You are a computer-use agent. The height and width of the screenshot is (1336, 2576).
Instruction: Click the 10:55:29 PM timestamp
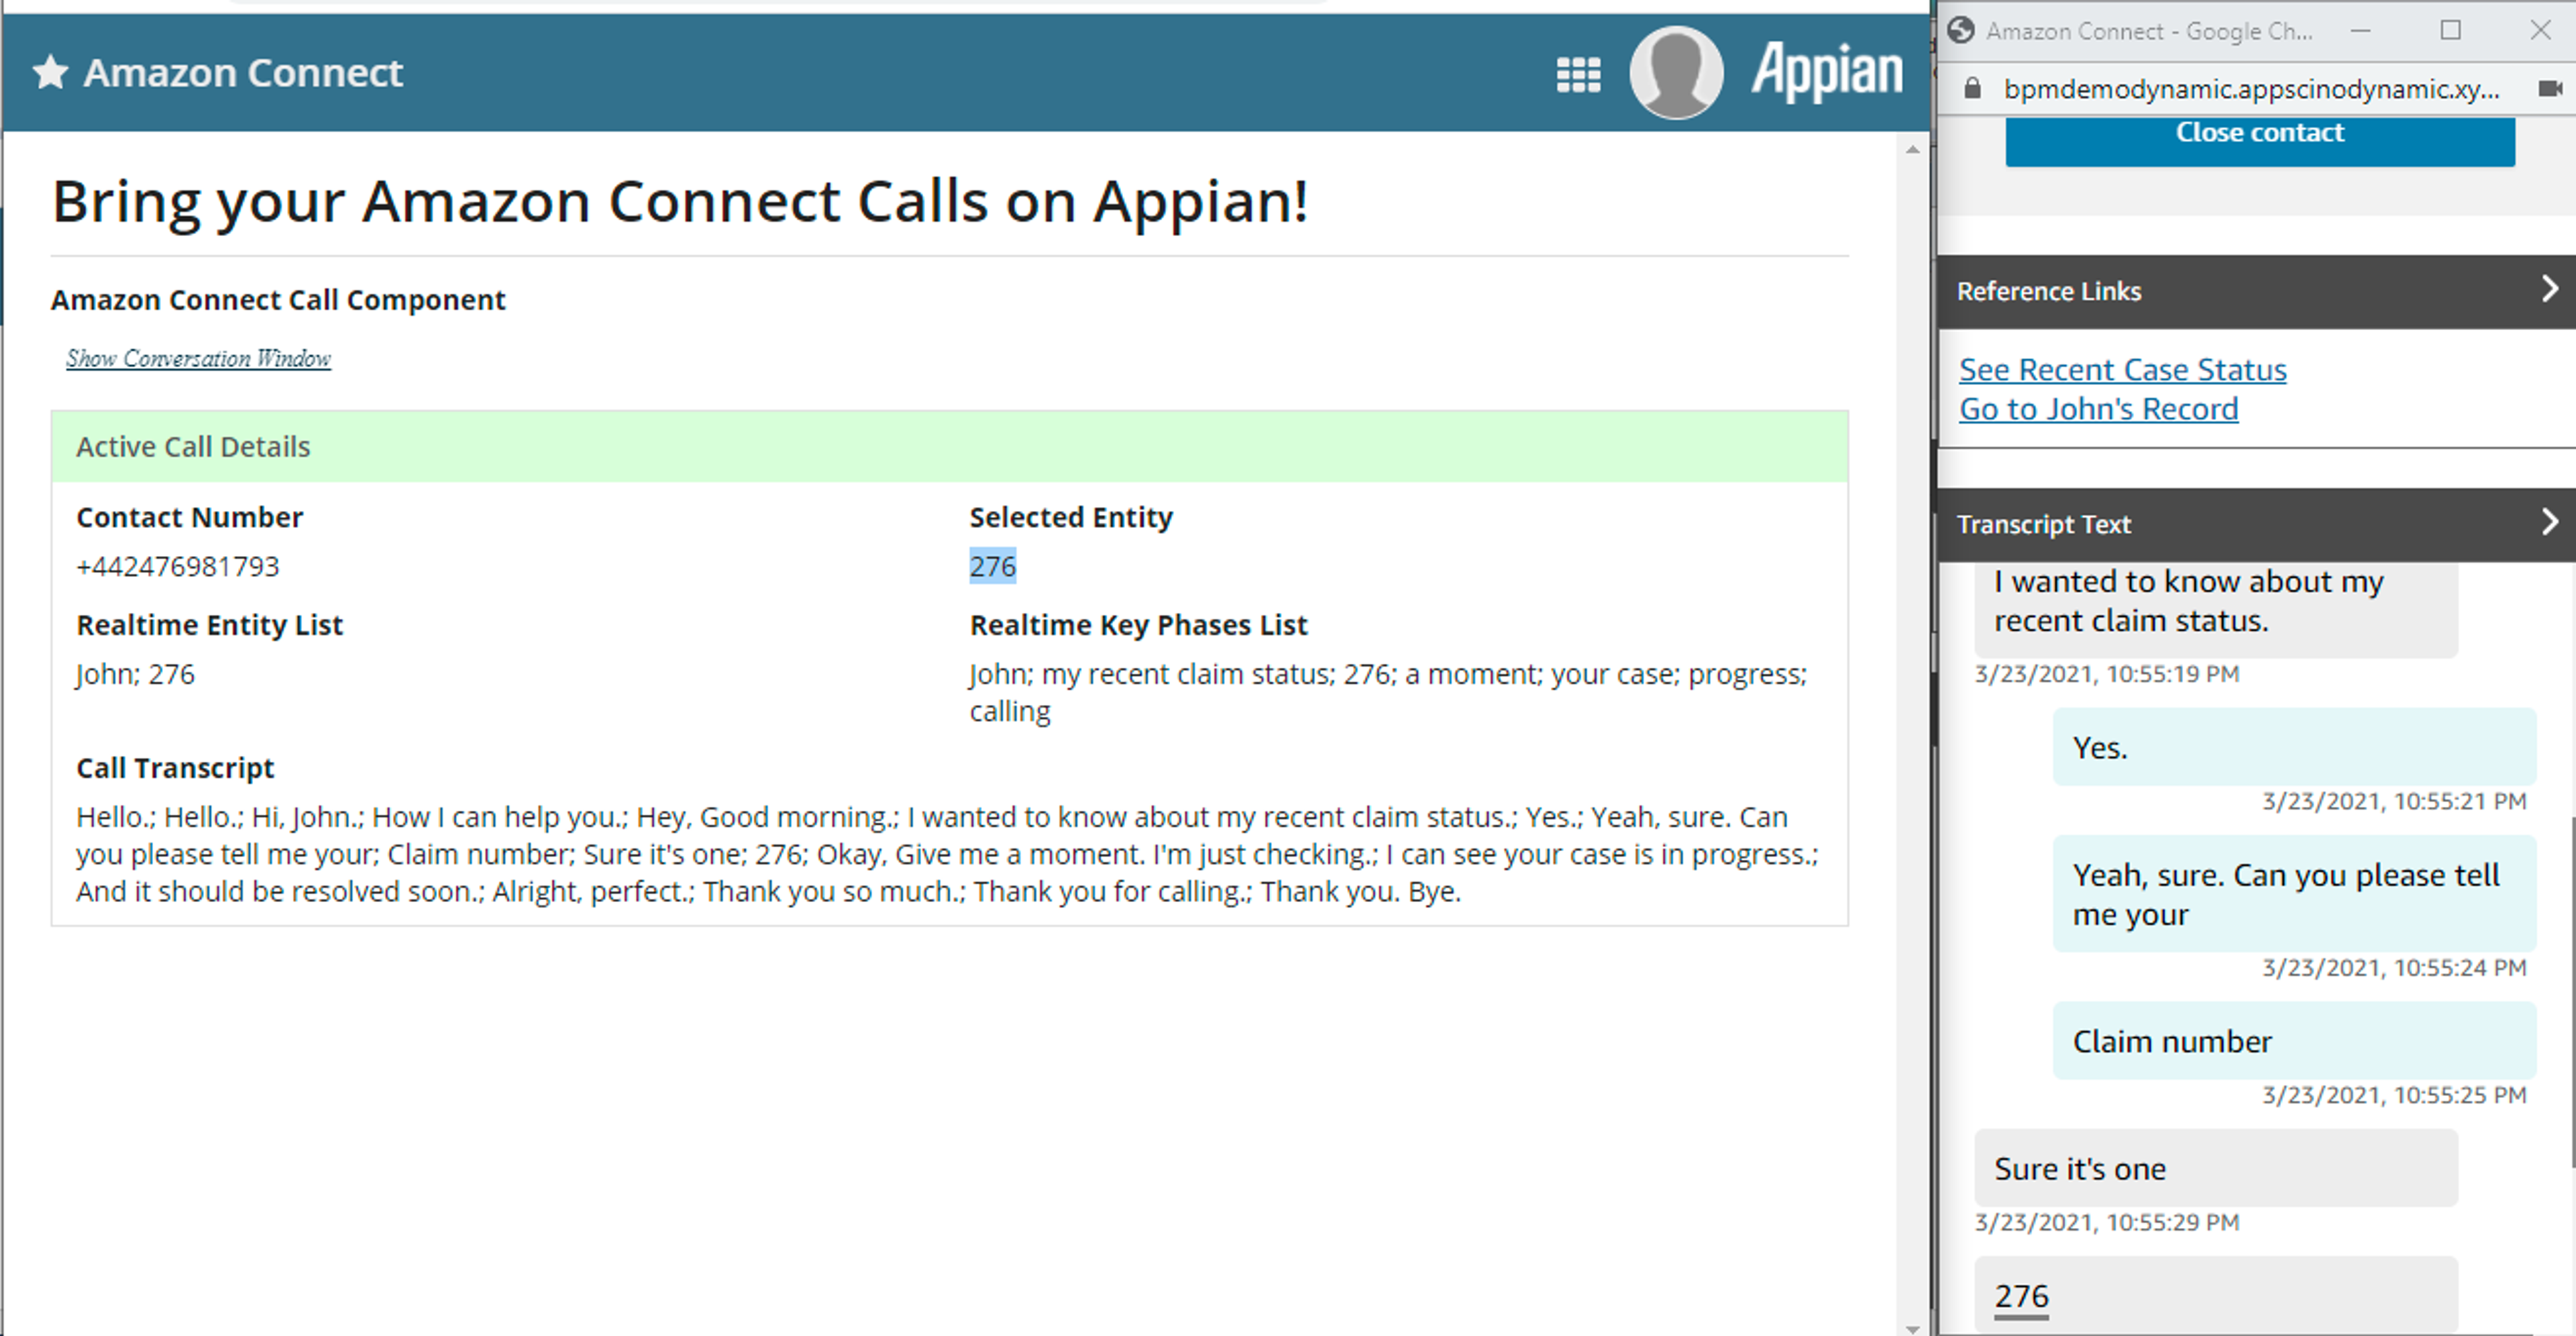[x=2107, y=1222]
